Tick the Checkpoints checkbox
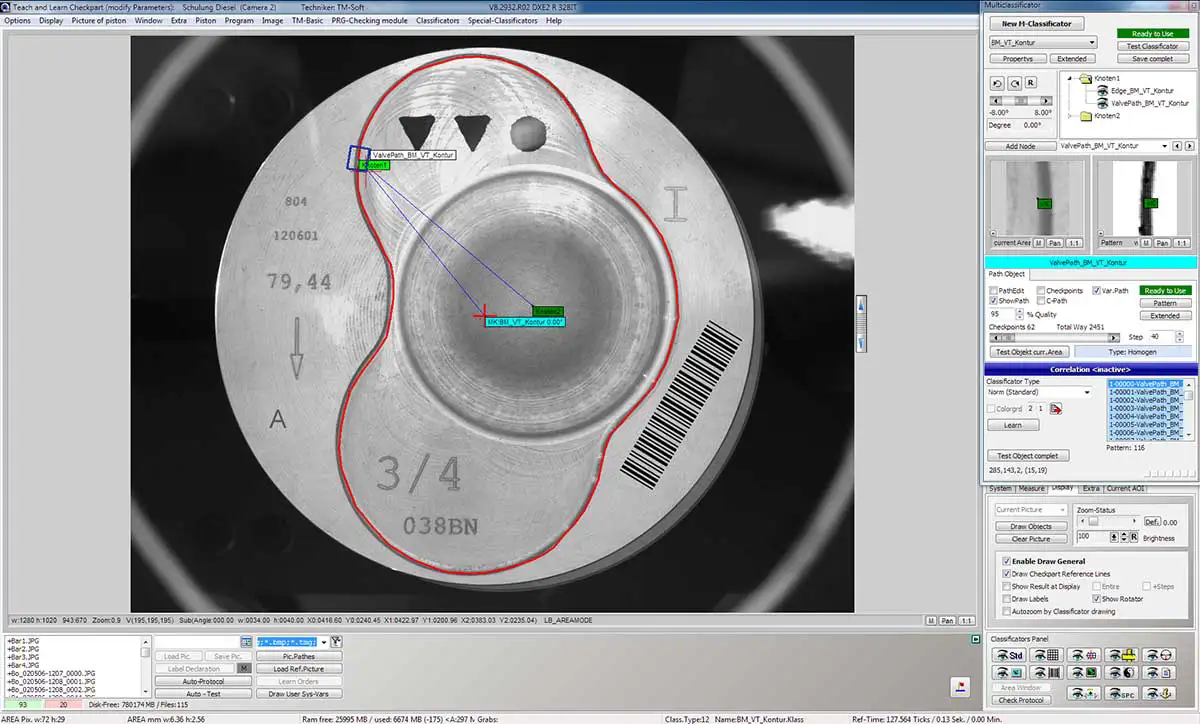 [x=1041, y=290]
